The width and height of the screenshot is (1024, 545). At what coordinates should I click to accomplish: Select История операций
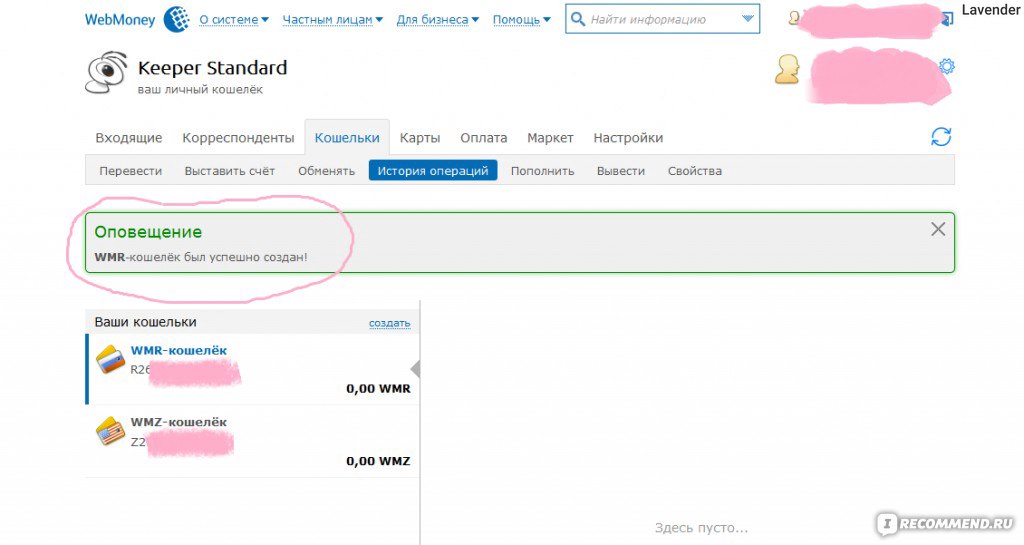[x=433, y=171]
